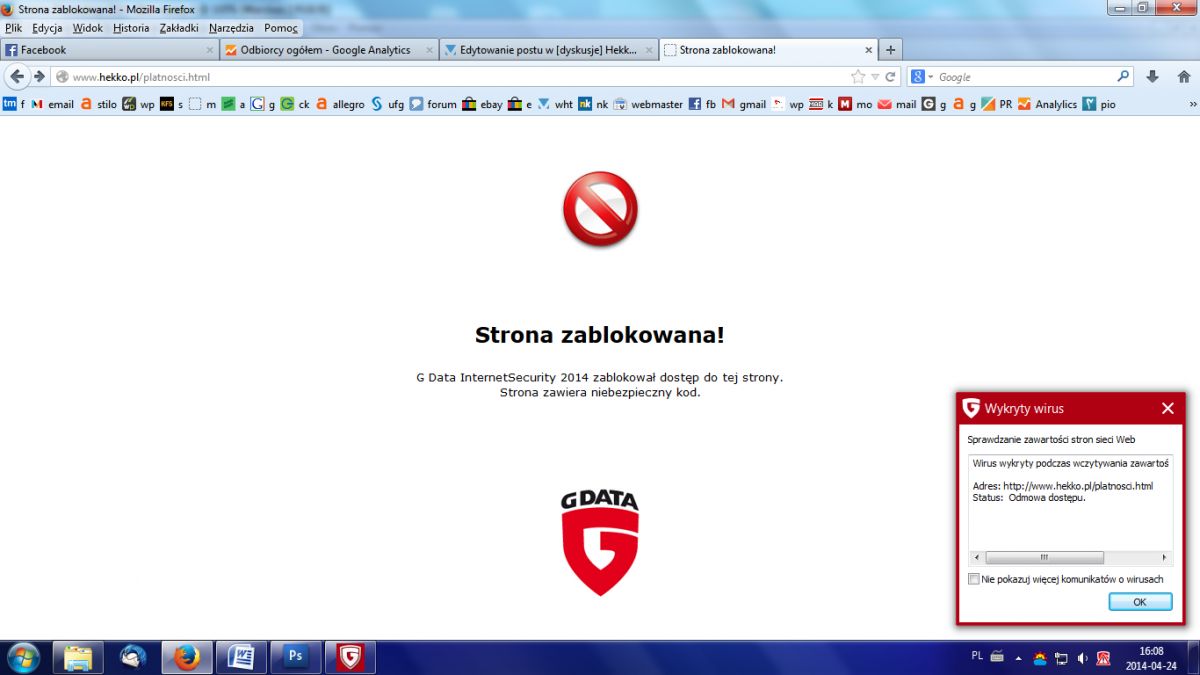Click the G Data warning tray icon
This screenshot has width=1200, height=675.
[x=1104, y=658]
